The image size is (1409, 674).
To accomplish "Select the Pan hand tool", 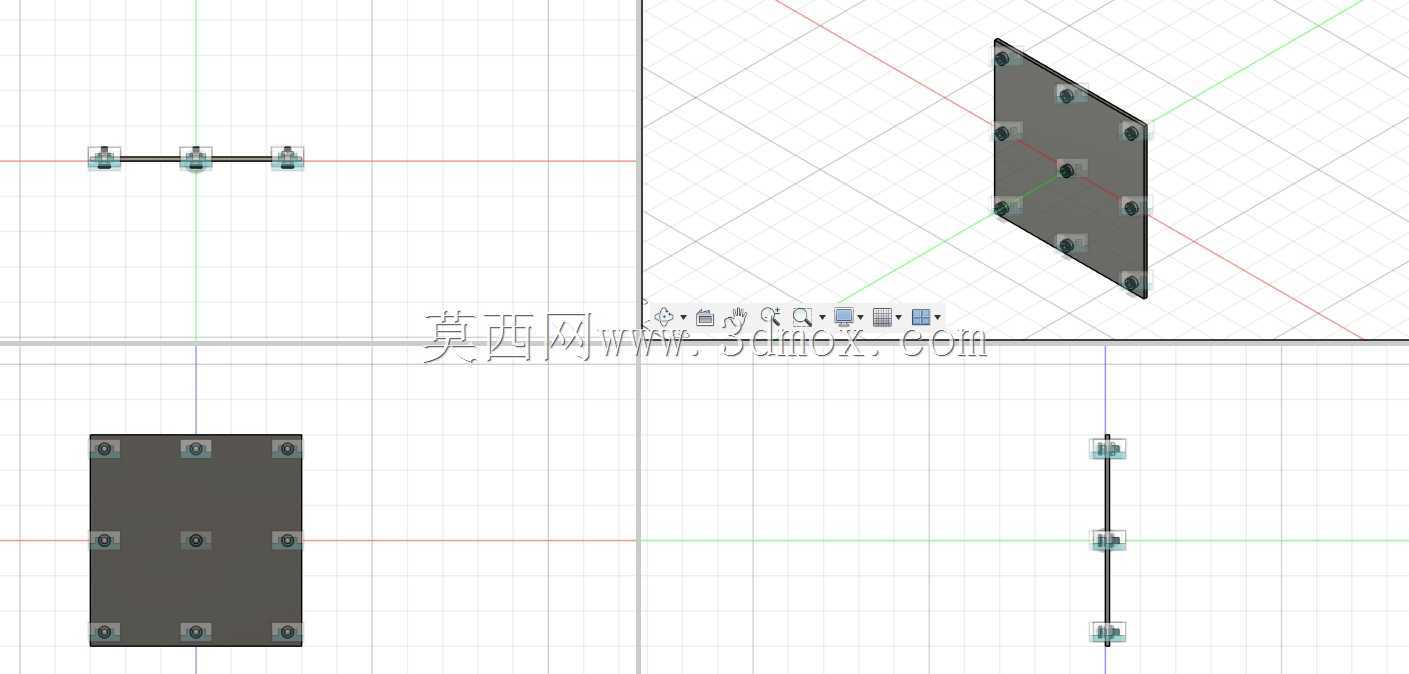I will coord(737,317).
